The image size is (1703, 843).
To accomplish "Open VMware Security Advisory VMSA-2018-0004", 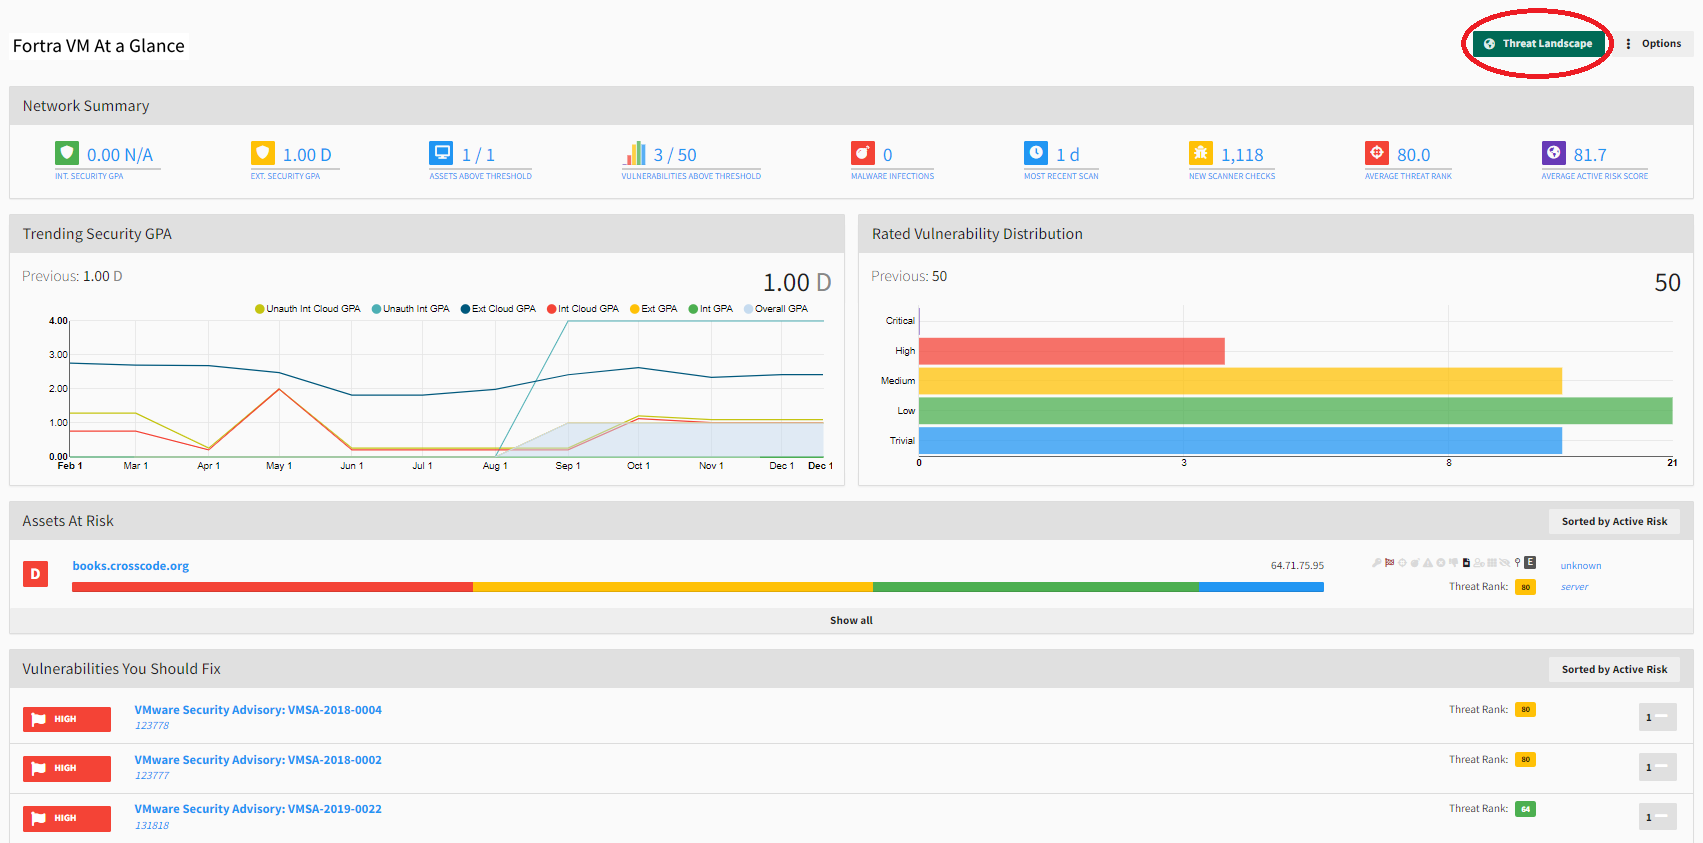I will coord(258,710).
